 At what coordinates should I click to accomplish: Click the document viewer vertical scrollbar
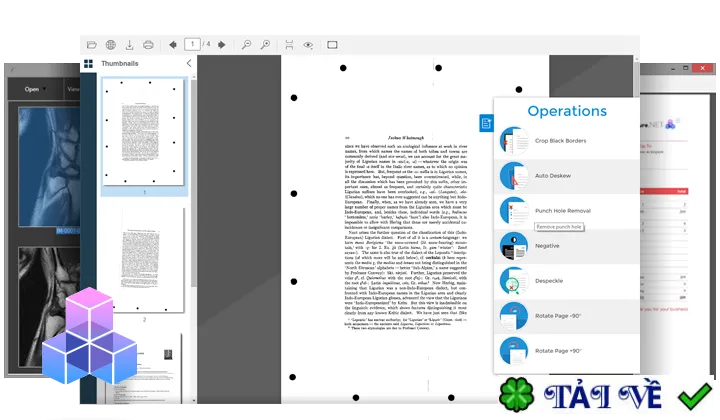click(x=636, y=78)
